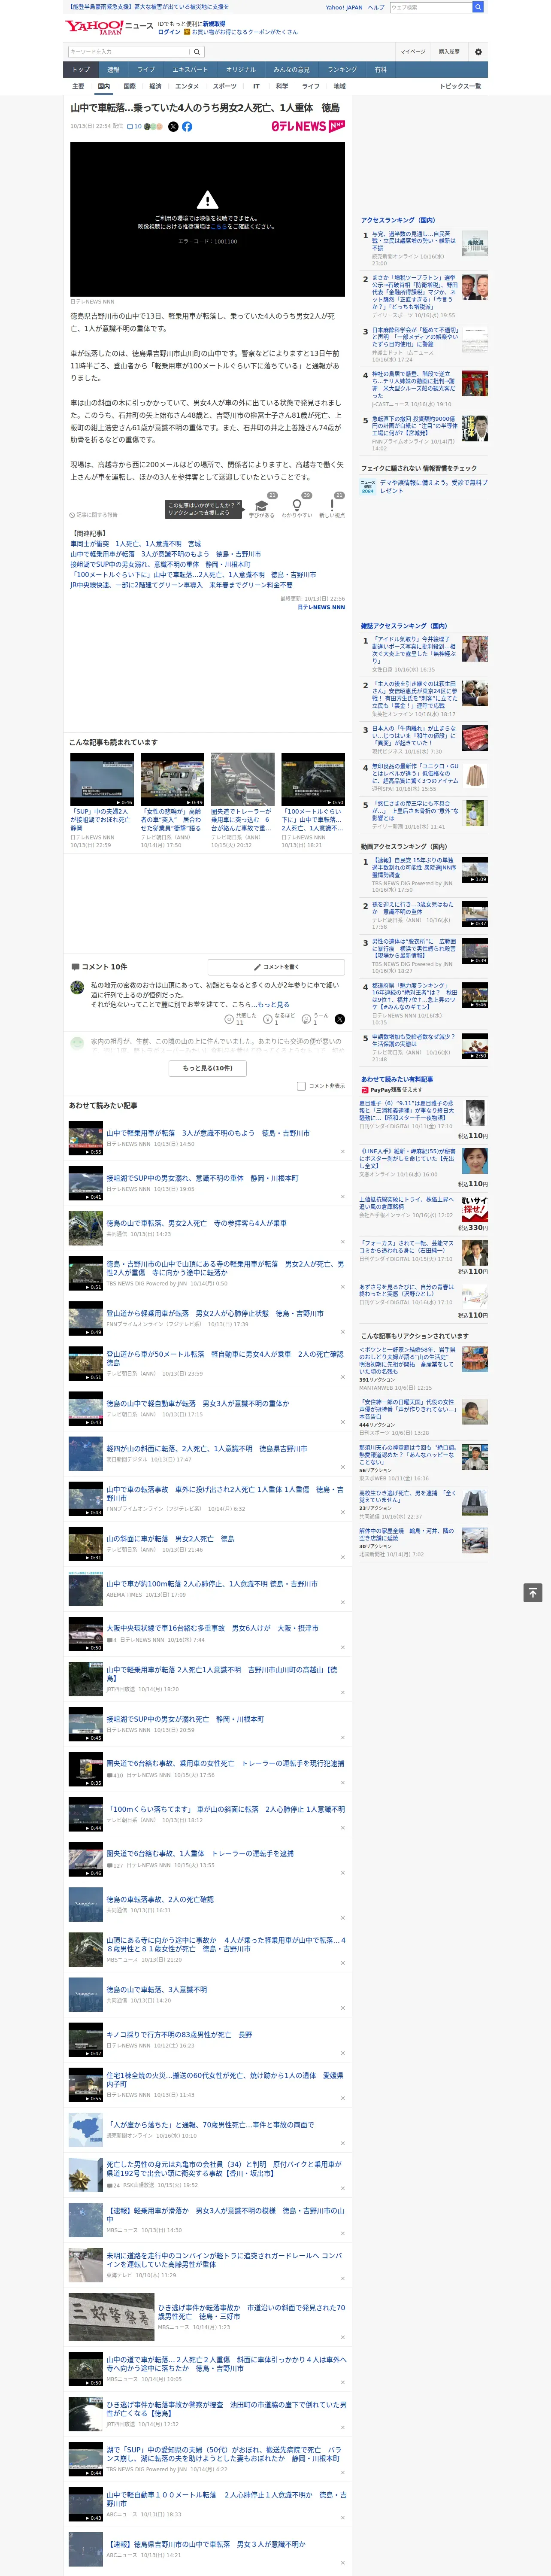Screen dimensions: 551x2576
Task: Open the エンタメ category
Action: [187, 86]
